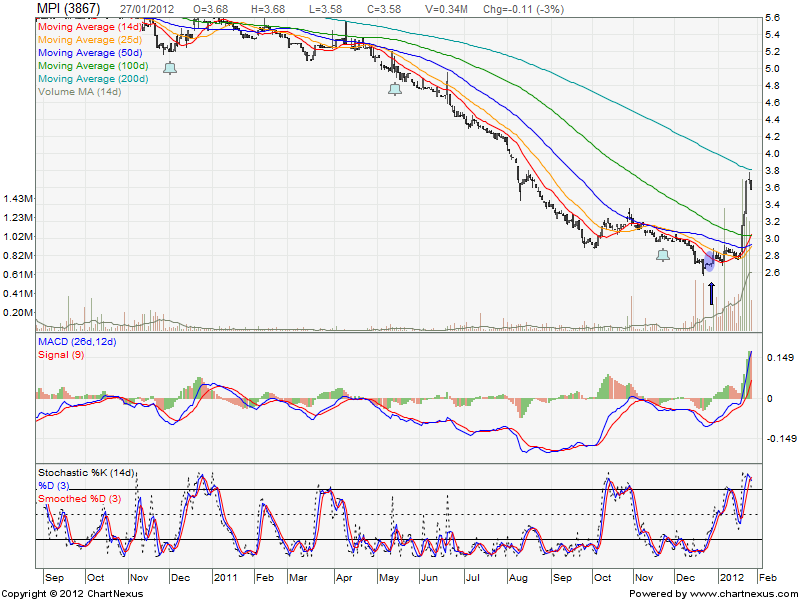Click the 2012 label on the time axis
This screenshot has width=800, height=600.
(x=733, y=578)
